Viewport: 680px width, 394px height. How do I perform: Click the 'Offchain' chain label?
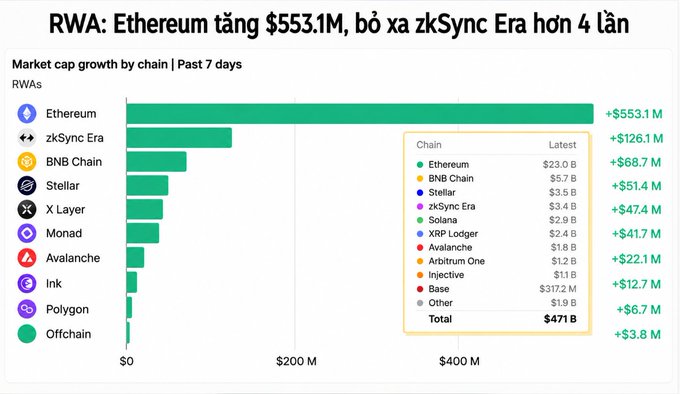(x=69, y=334)
